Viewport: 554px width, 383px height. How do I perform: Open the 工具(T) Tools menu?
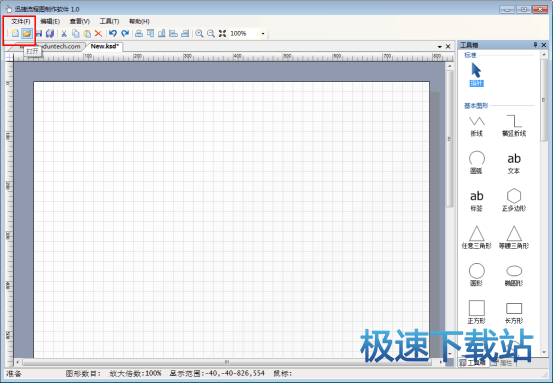[x=109, y=22]
